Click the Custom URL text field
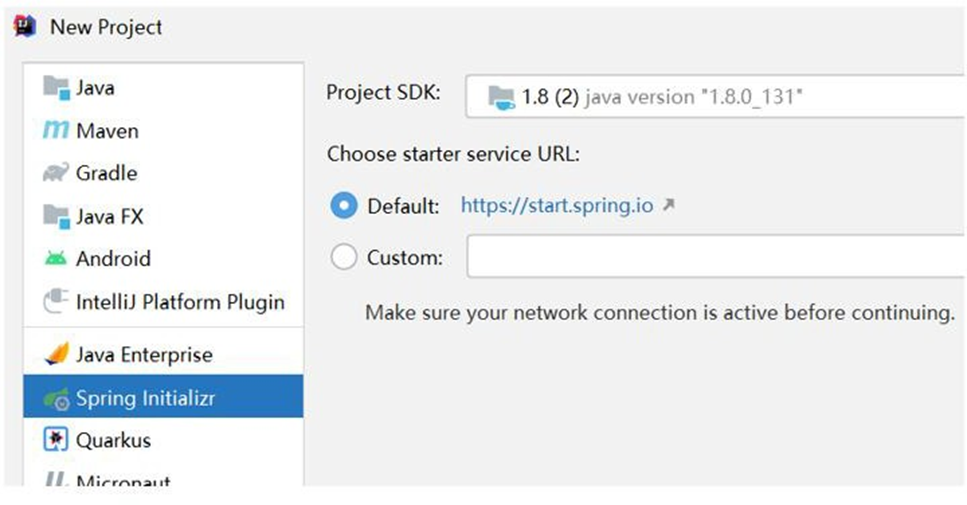 [715, 258]
